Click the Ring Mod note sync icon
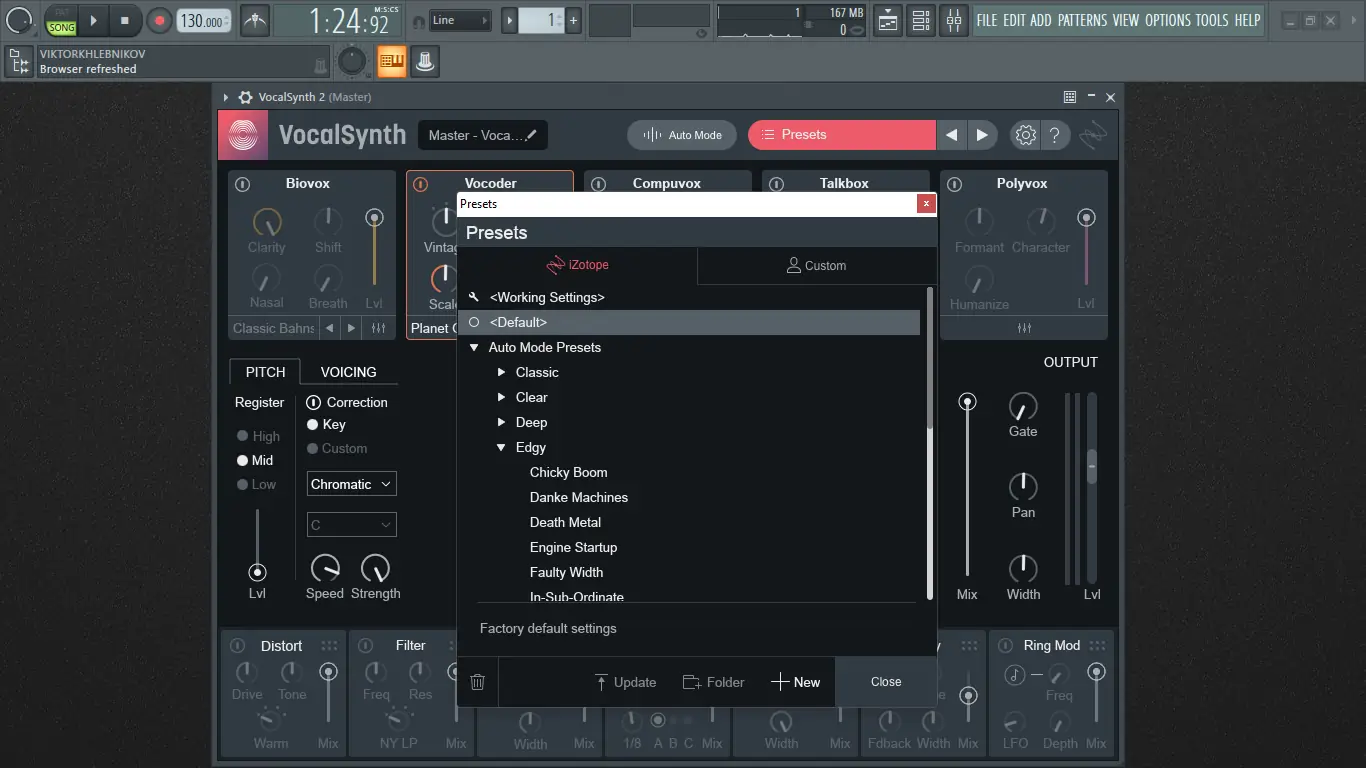 point(1014,675)
